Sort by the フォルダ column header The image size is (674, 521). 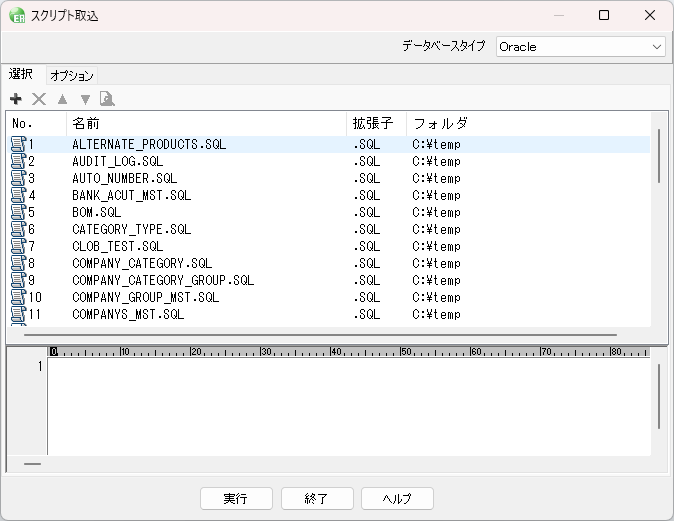click(x=528, y=124)
